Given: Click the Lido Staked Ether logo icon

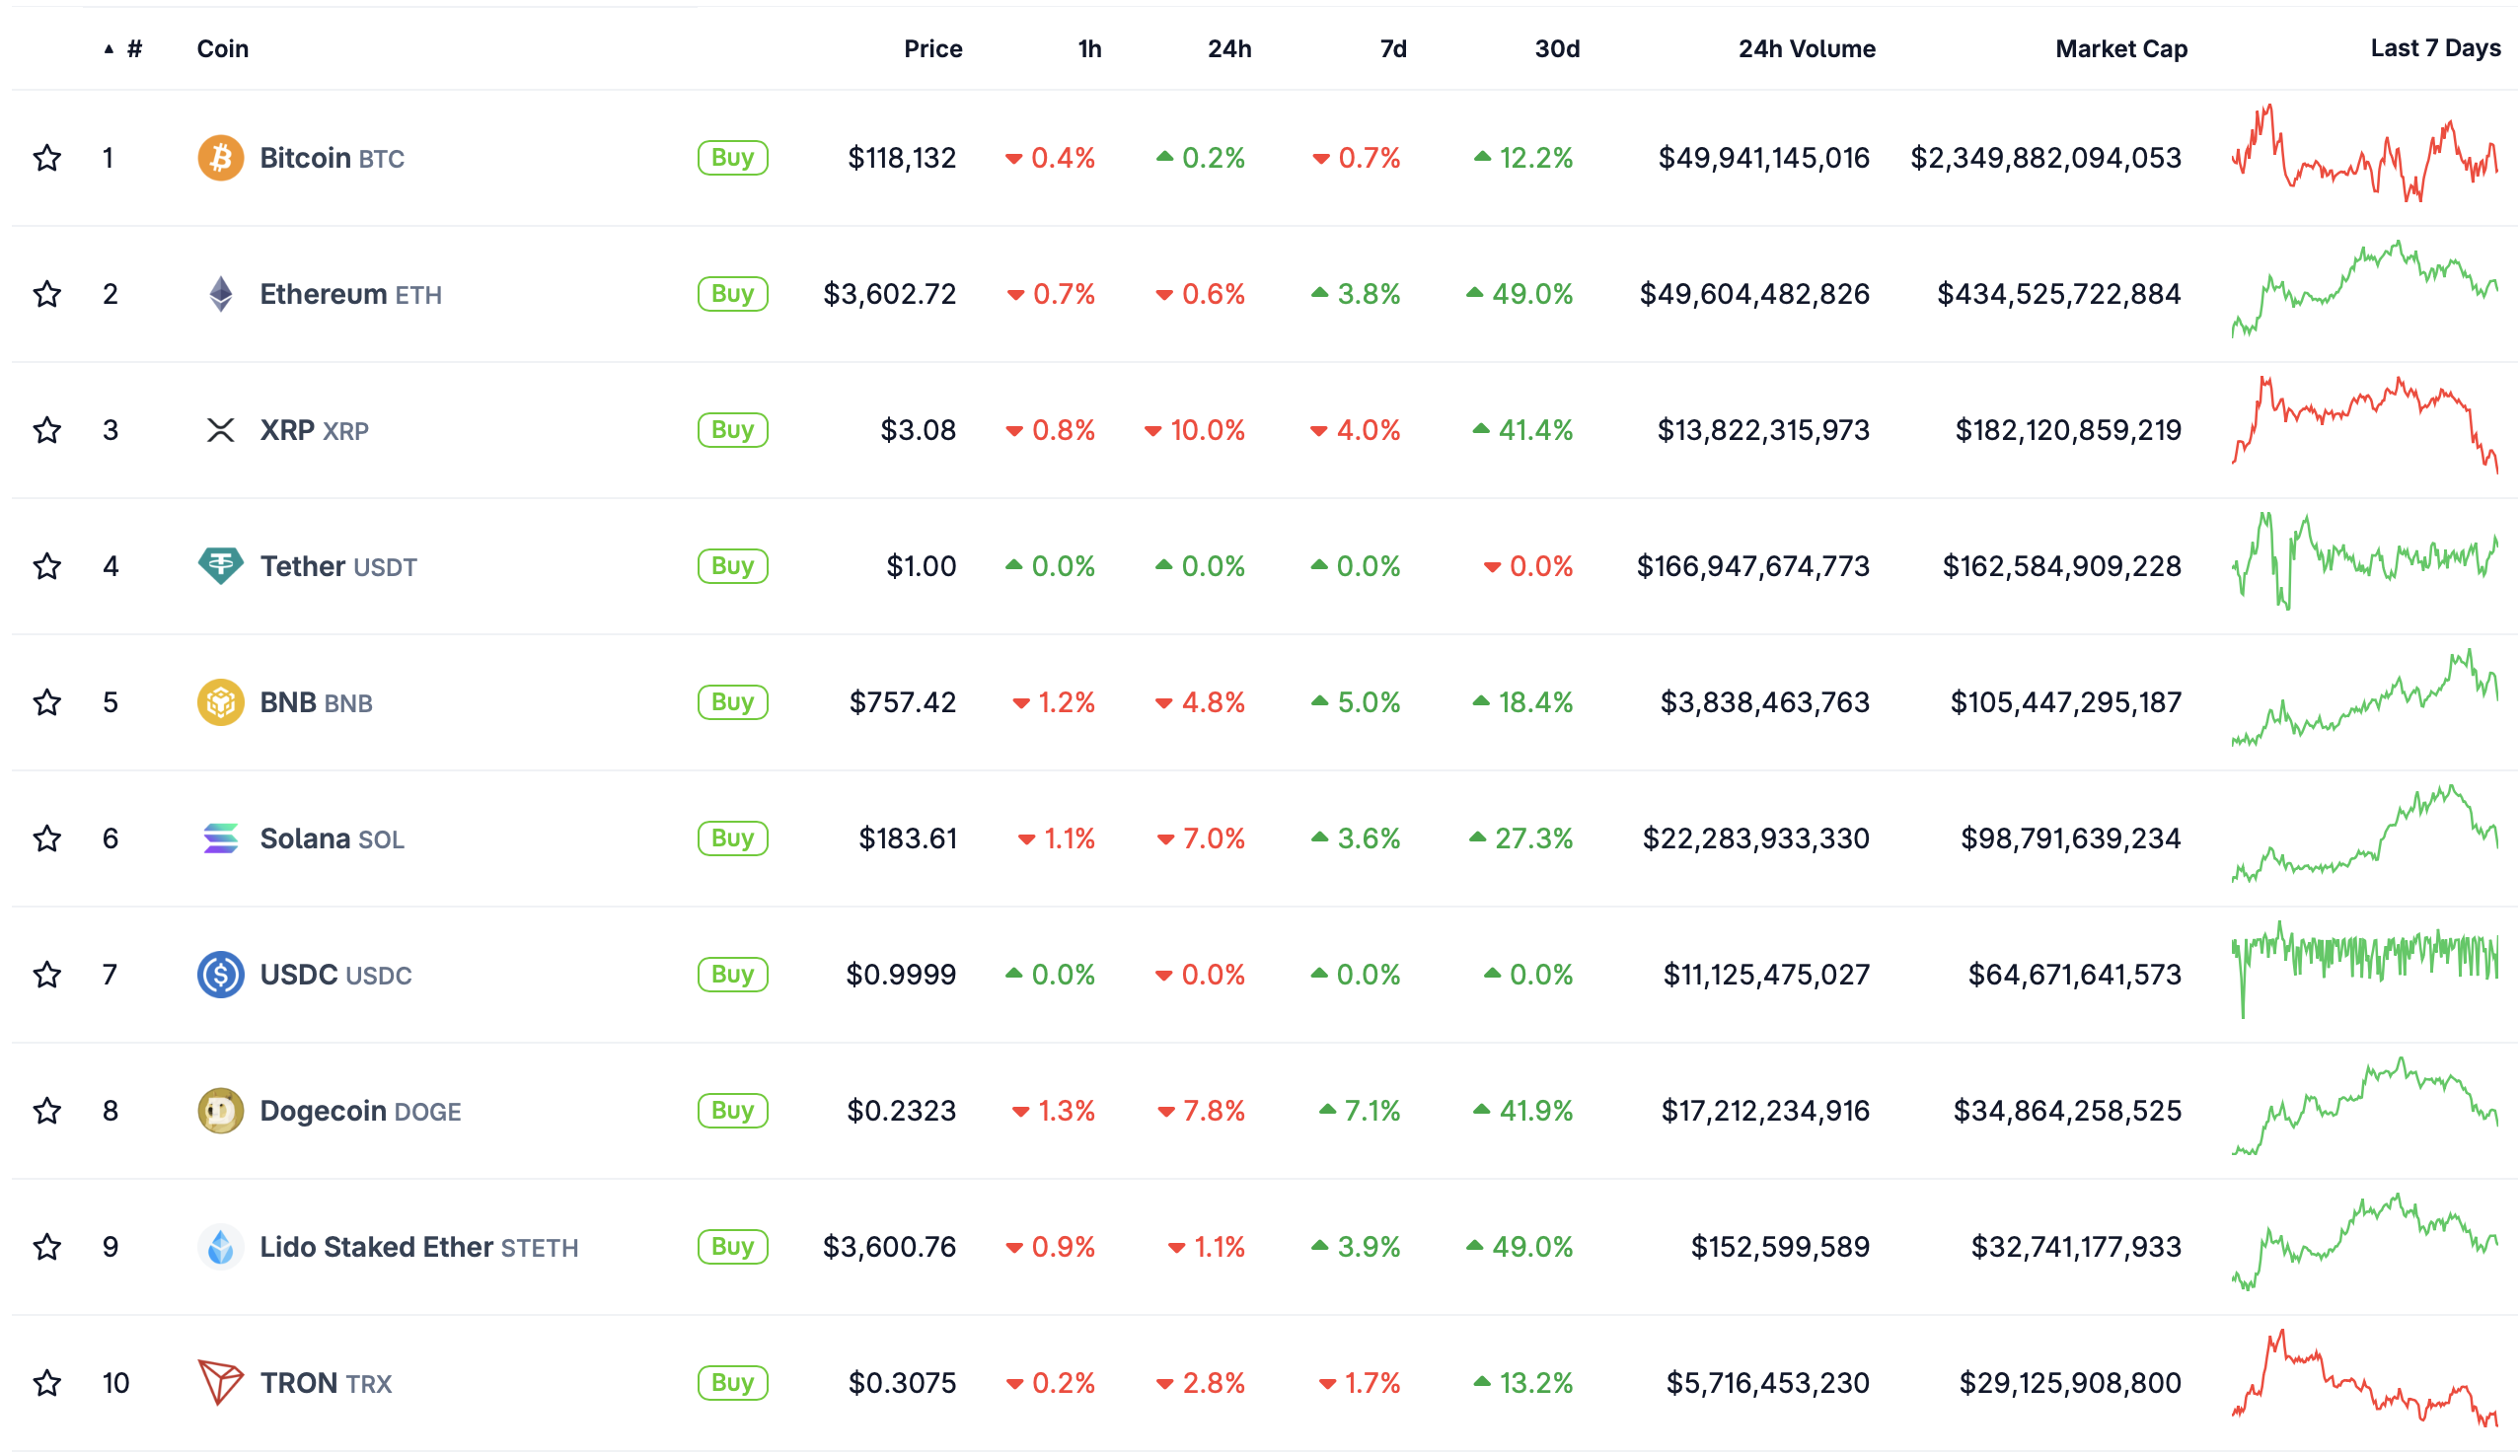Looking at the screenshot, I should pyautogui.click(x=220, y=1246).
